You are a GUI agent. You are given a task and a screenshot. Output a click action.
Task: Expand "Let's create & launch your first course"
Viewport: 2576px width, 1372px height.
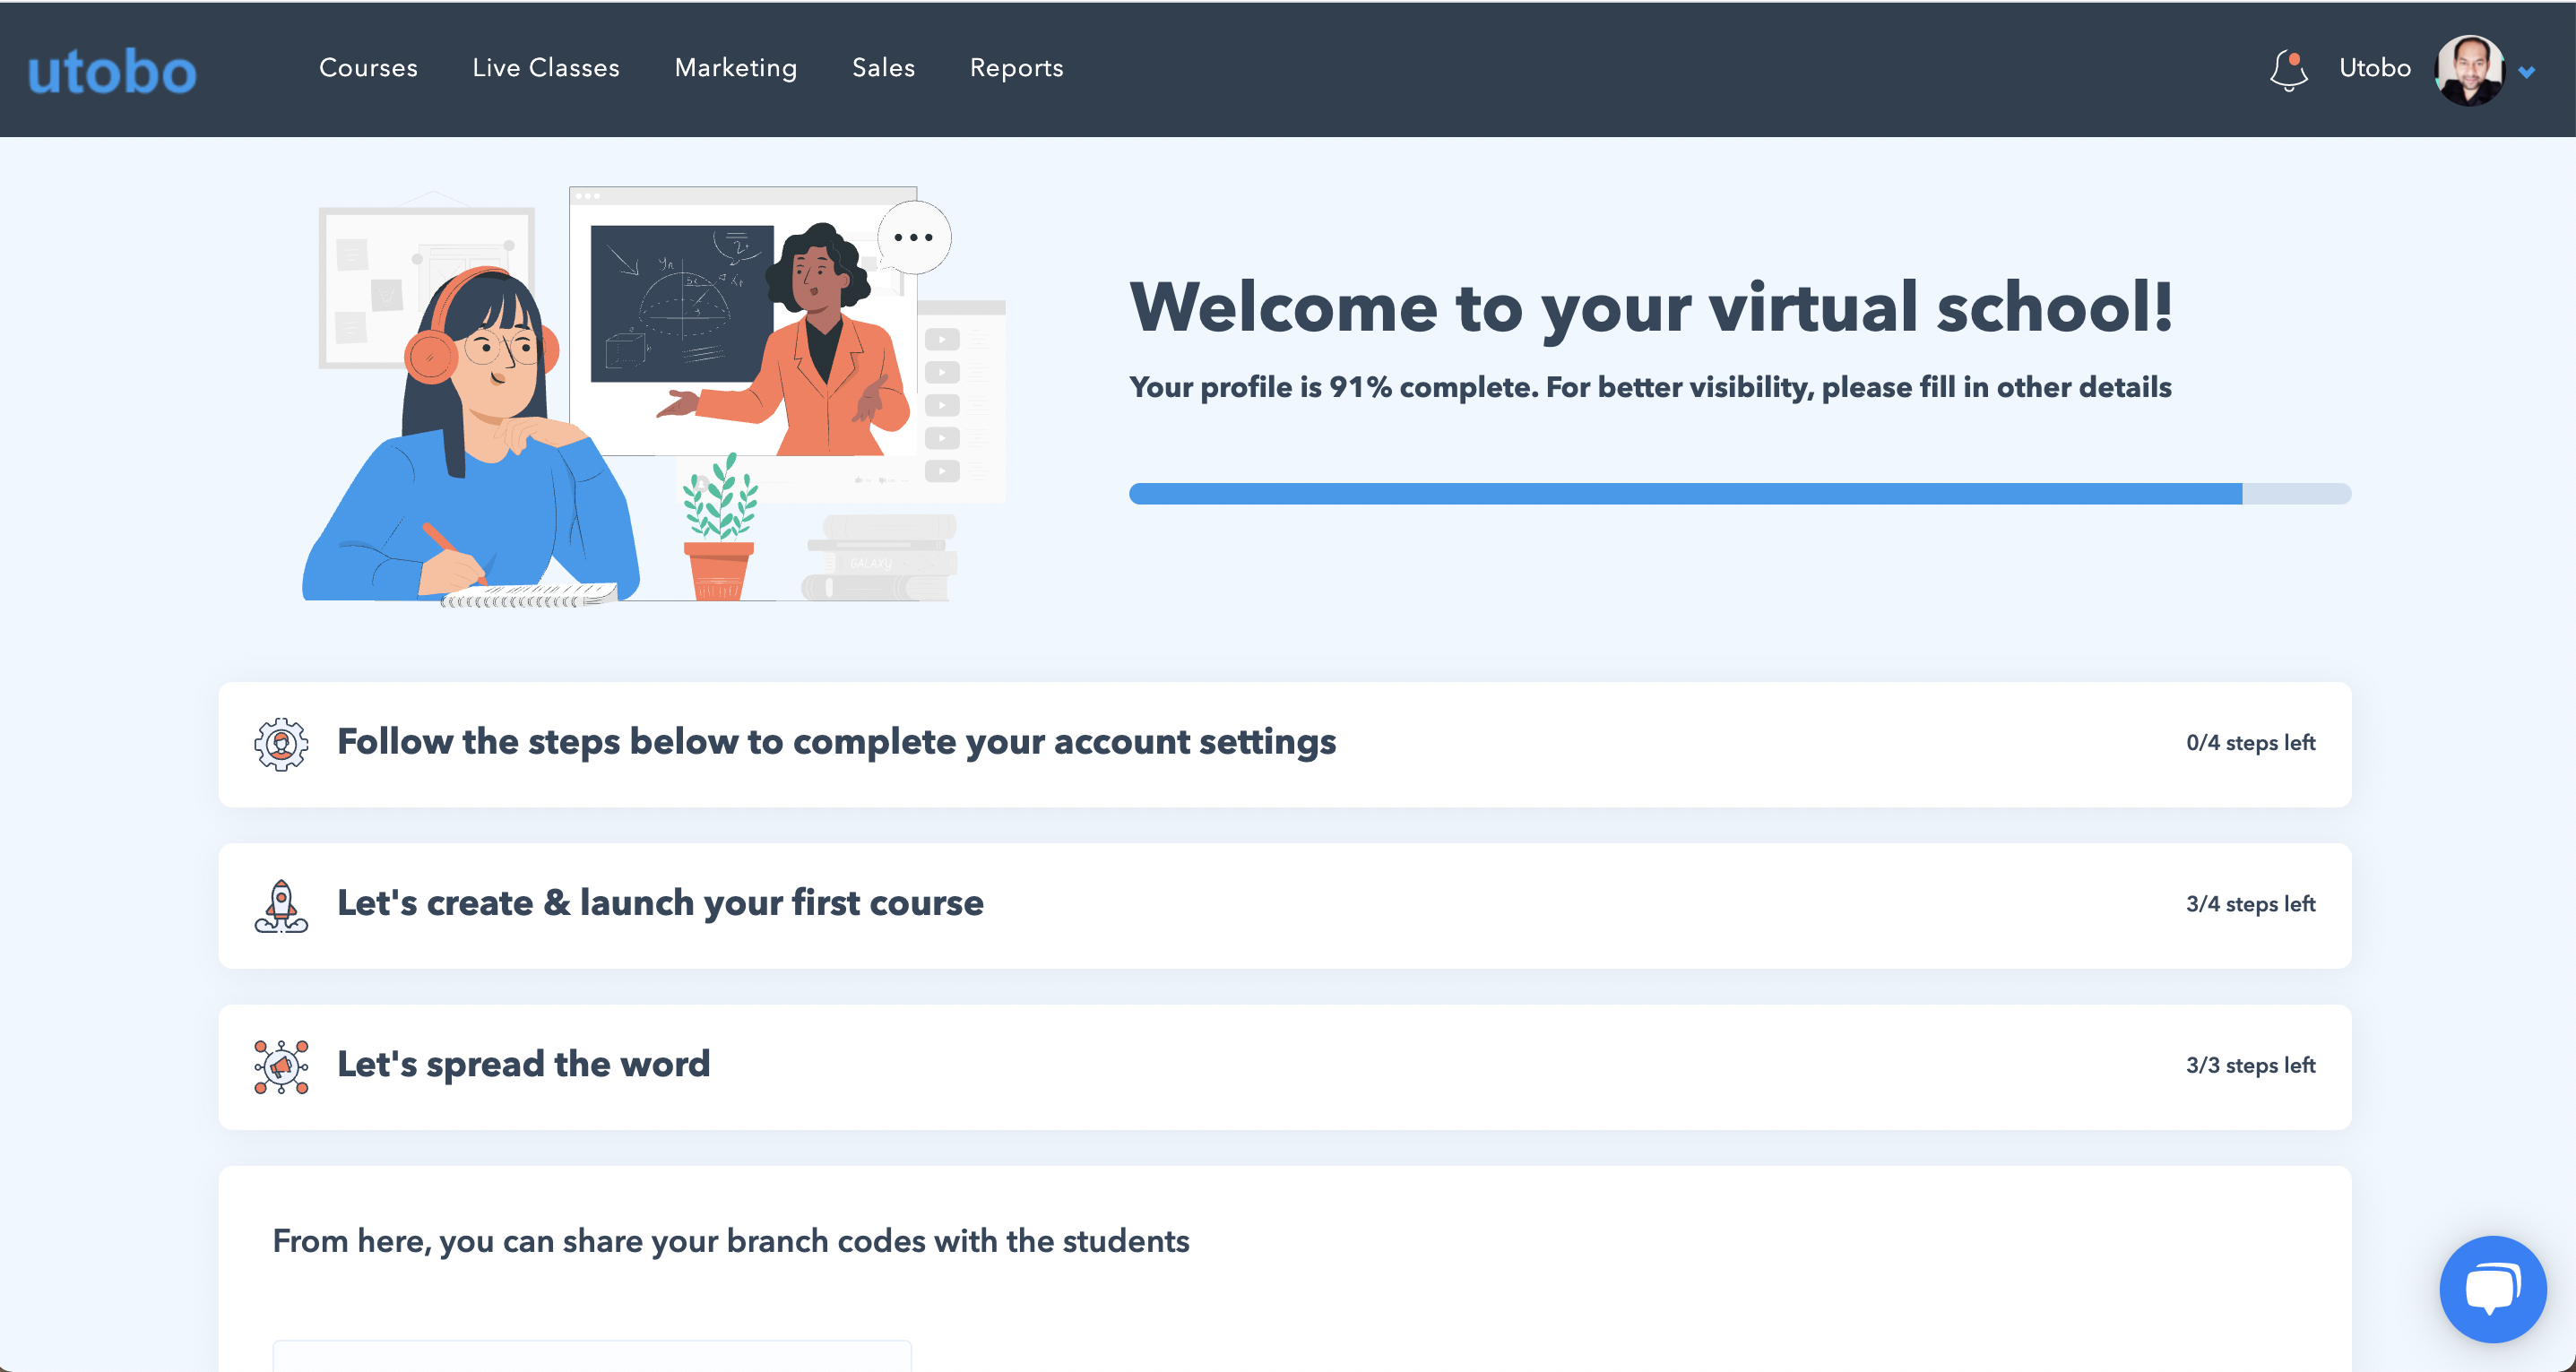click(x=660, y=903)
